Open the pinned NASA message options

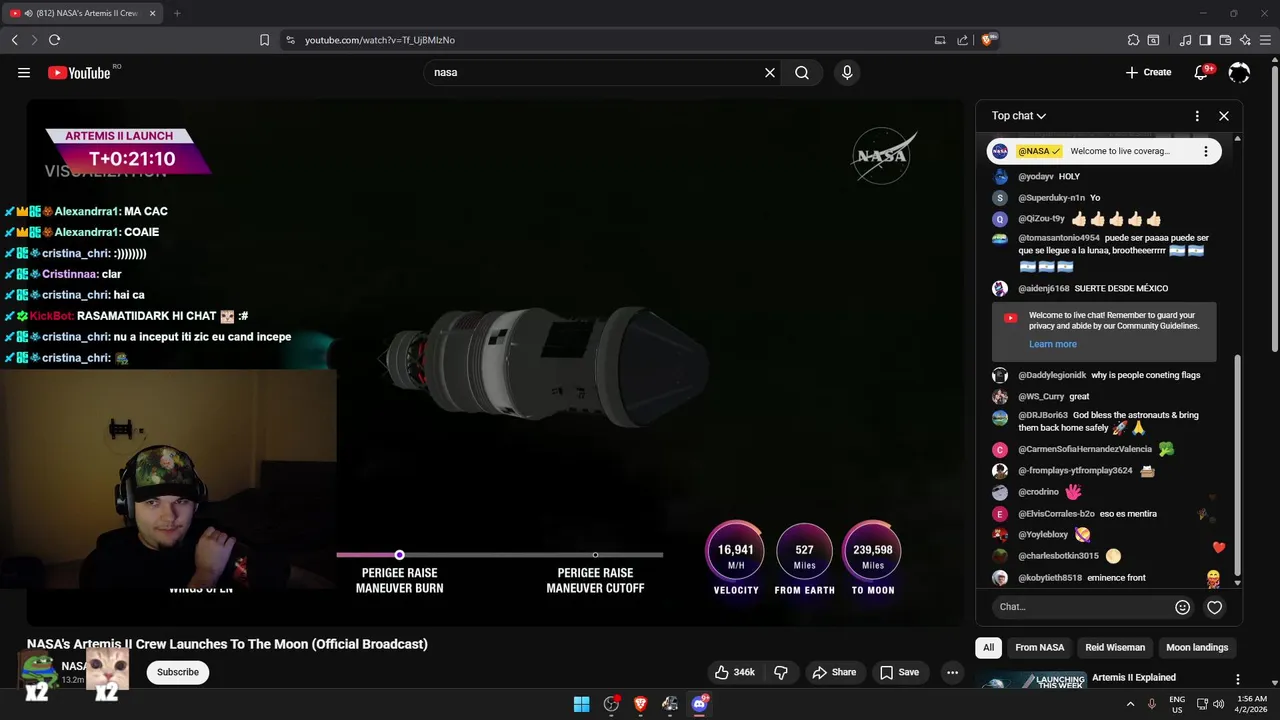pyautogui.click(x=1205, y=151)
